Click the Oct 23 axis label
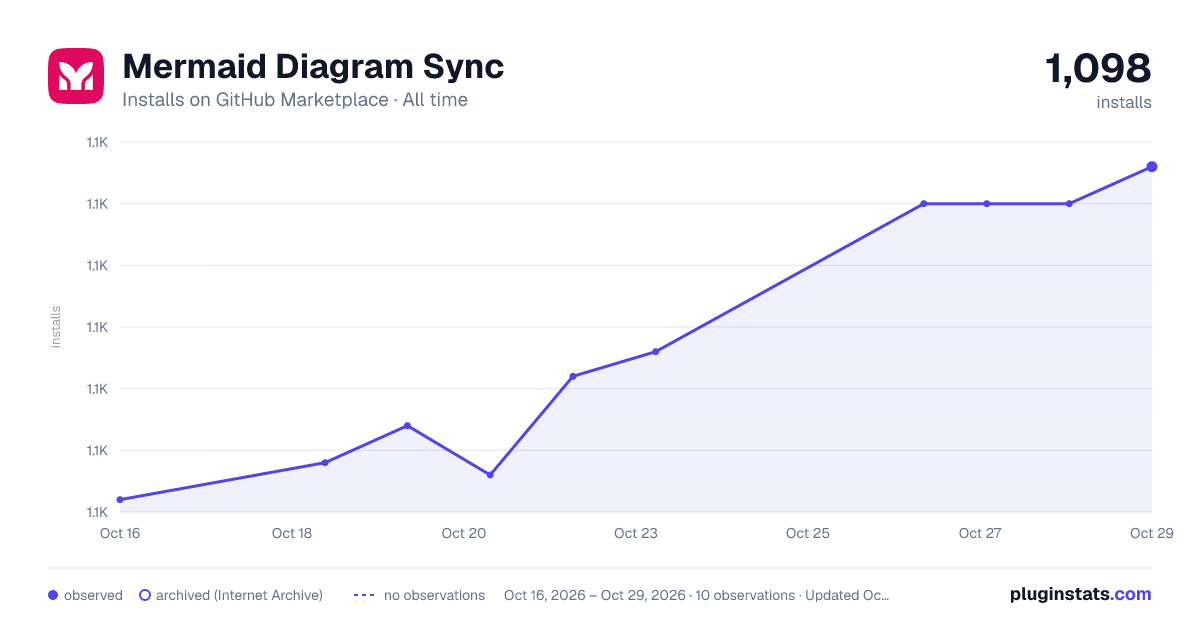 pos(636,533)
